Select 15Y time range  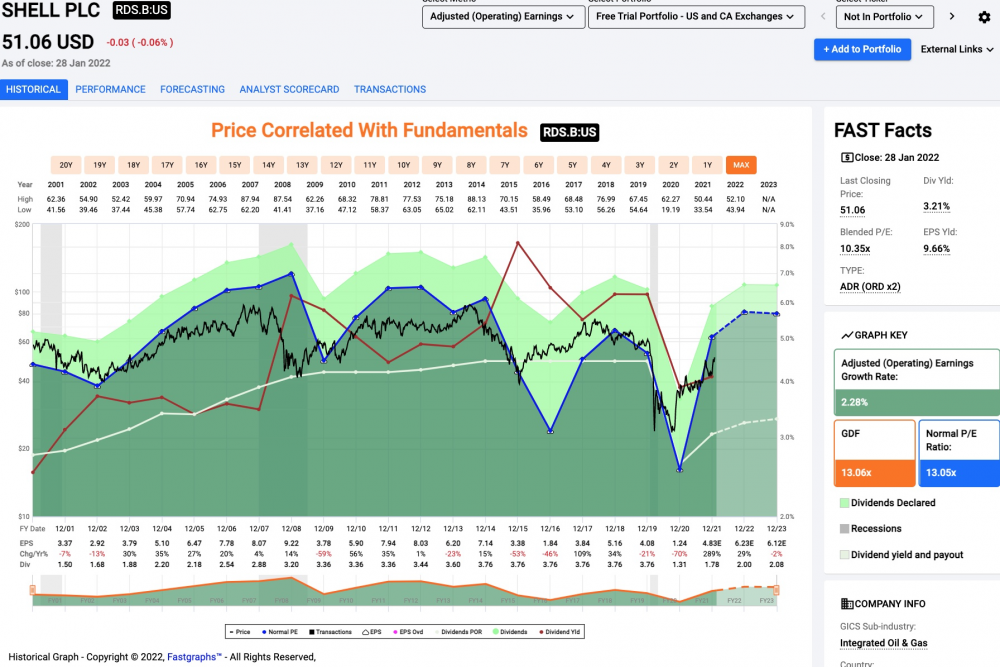(235, 165)
